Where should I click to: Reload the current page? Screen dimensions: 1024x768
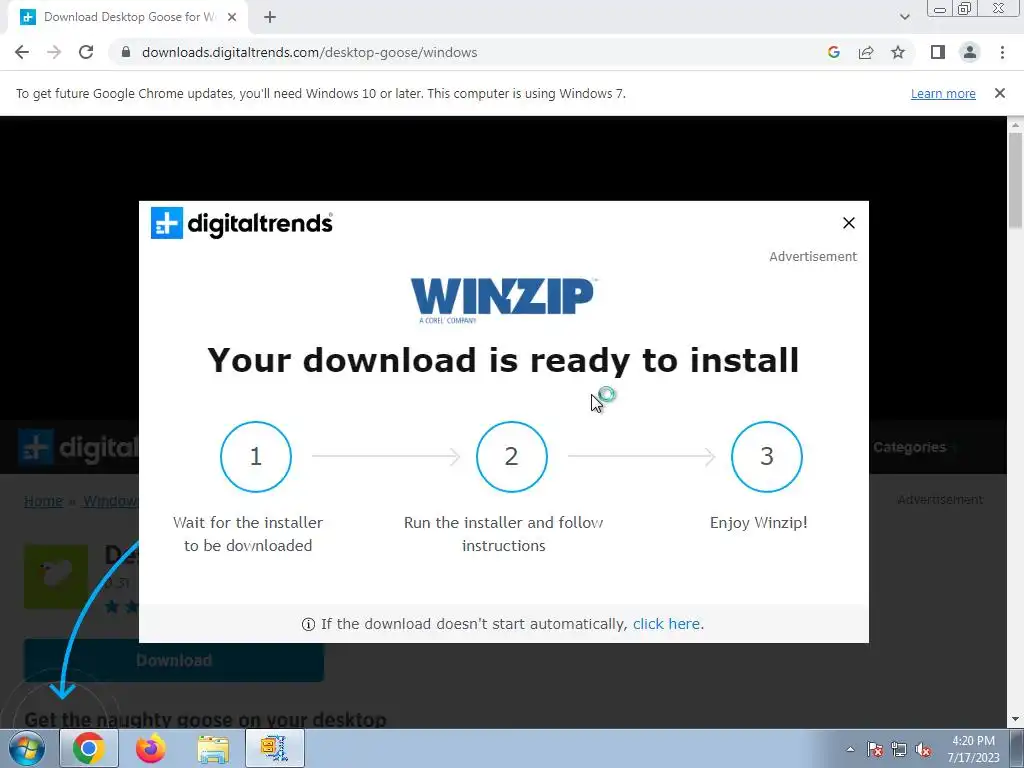pyautogui.click(x=86, y=52)
